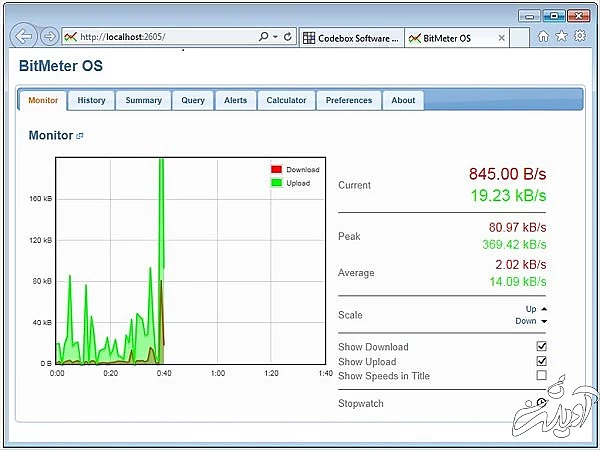Open the browser Home icon
The image size is (600, 450).
[543, 36]
